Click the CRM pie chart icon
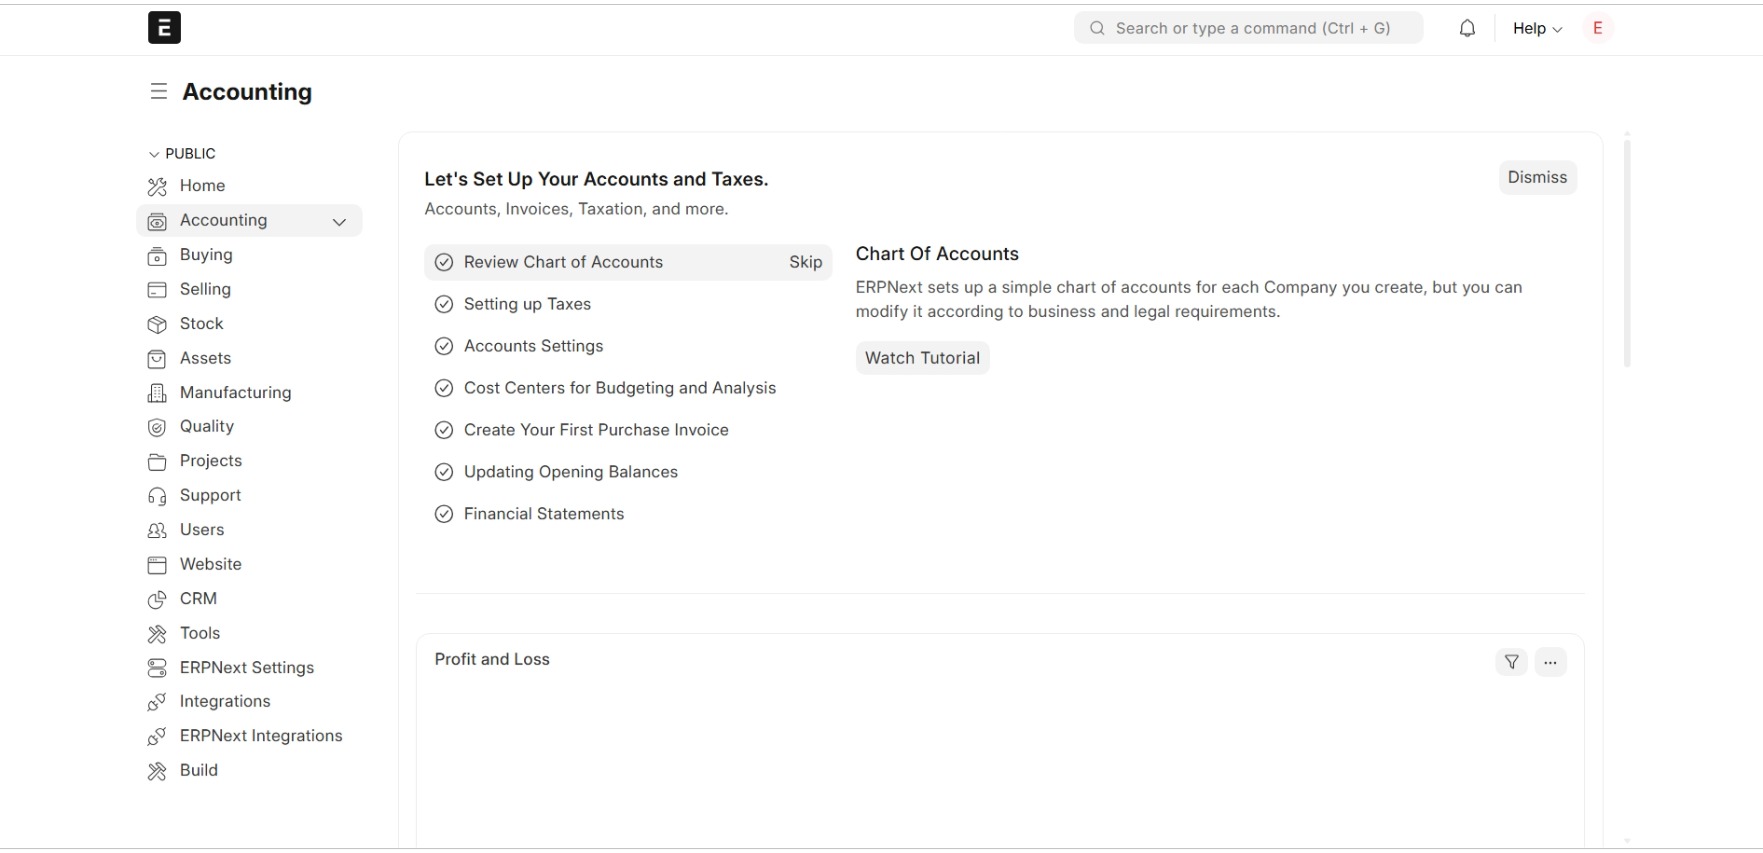The width and height of the screenshot is (1763, 853). tap(157, 599)
